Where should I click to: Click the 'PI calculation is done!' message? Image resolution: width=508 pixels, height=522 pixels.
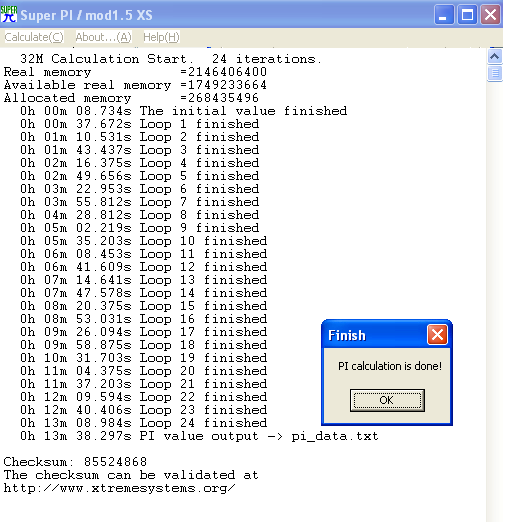[390, 366]
